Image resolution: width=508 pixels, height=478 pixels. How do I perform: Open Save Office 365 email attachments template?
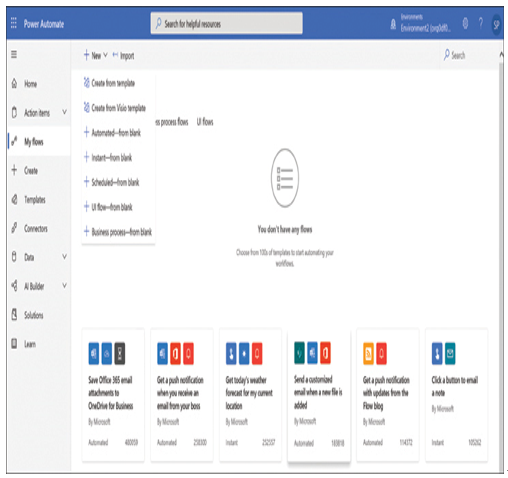tap(113, 395)
